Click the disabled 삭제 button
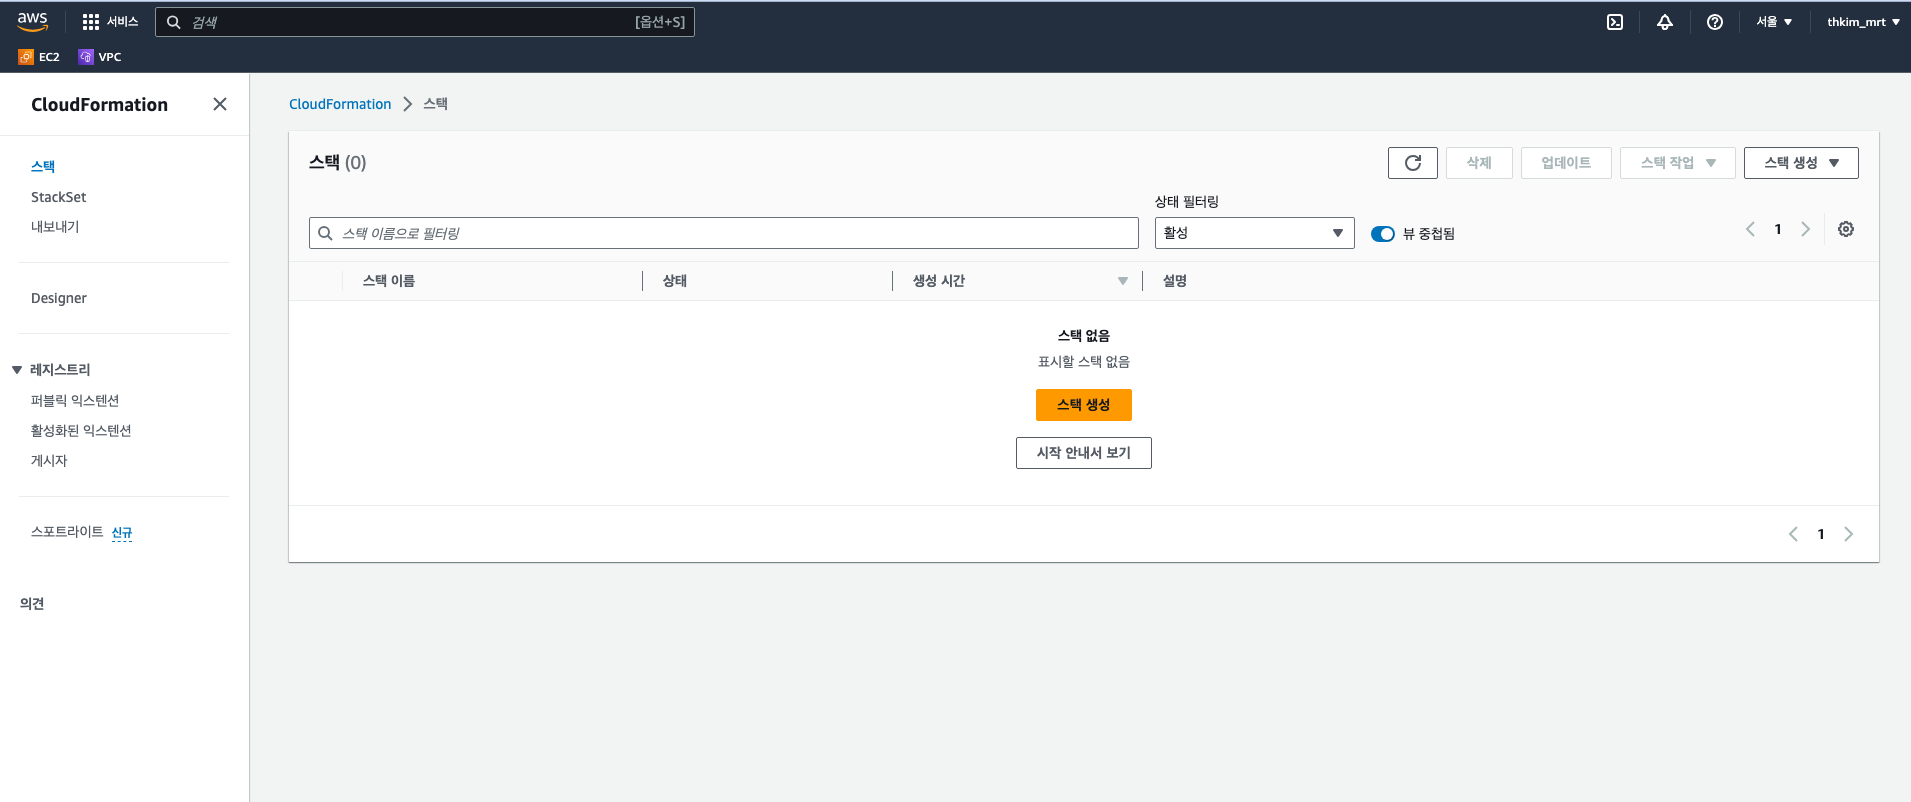Screen dimensions: 1911x802 pyautogui.click(x=1479, y=163)
